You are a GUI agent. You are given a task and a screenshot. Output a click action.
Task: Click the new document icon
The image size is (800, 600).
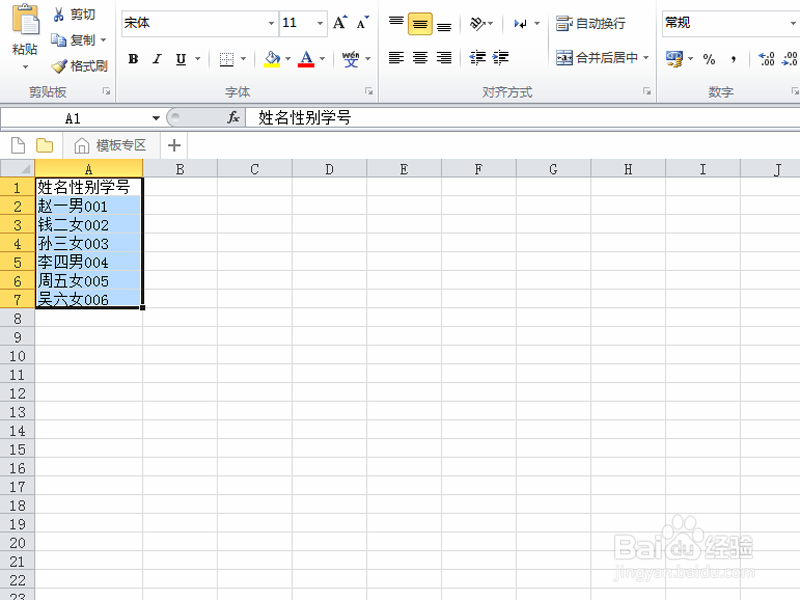(18, 145)
